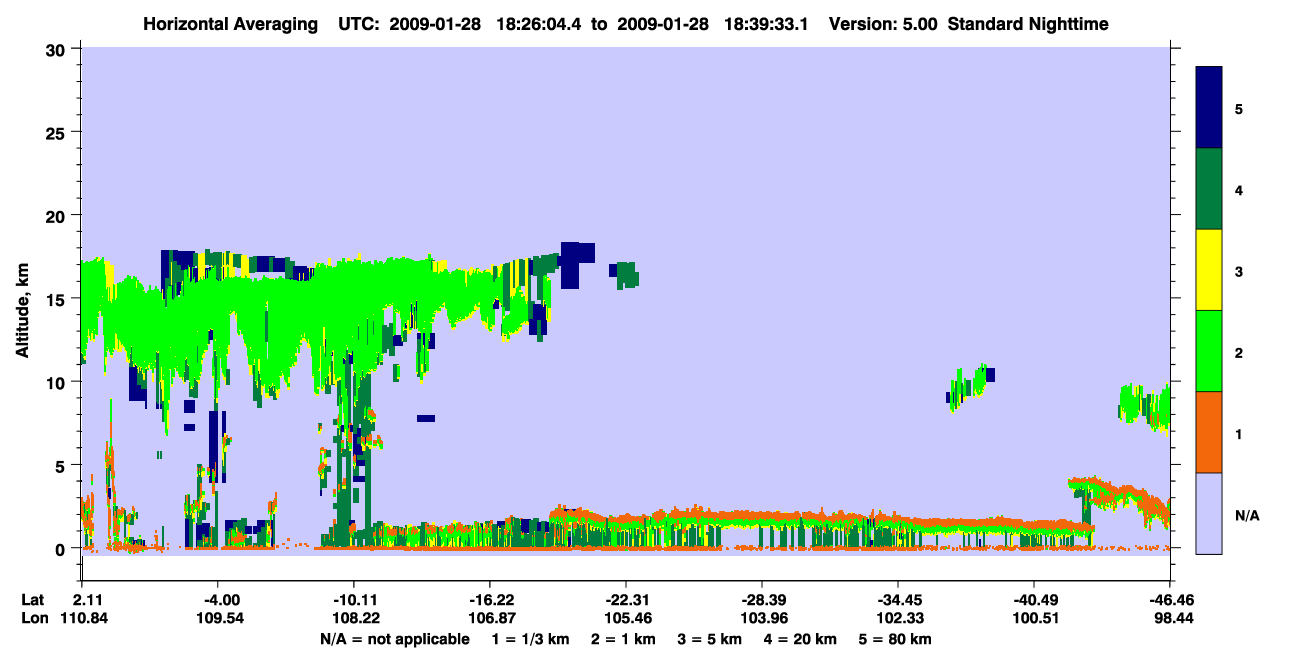1300x667 pixels.
Task: Click the 30 km altitude tick label
Action: pyautogui.click(x=55, y=49)
